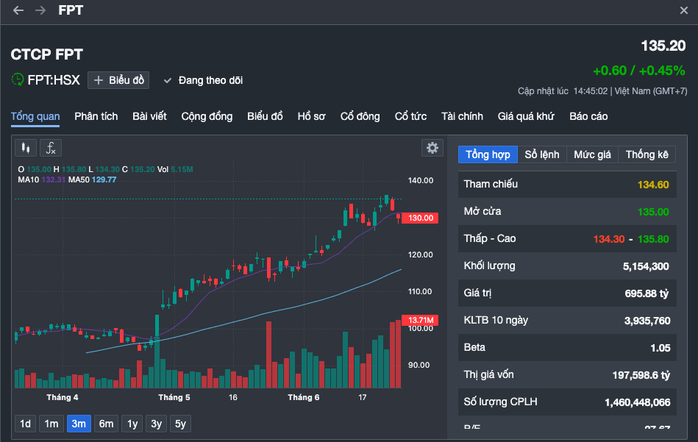Open the Cổ đông tab
Viewport: 698px width, 442px height.
coord(360,117)
